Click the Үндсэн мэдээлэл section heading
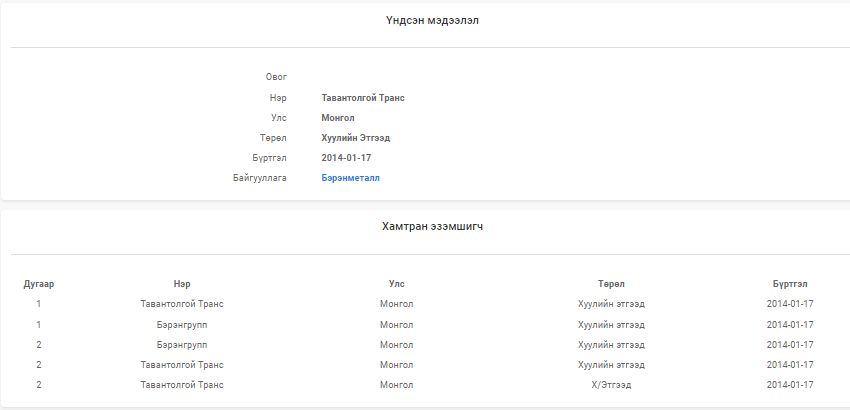 [x=432, y=21]
